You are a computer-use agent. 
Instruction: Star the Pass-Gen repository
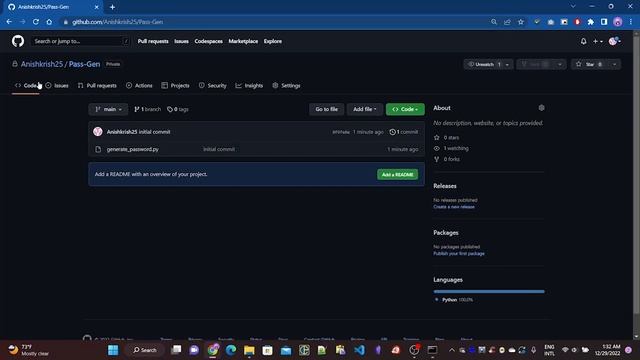point(590,64)
